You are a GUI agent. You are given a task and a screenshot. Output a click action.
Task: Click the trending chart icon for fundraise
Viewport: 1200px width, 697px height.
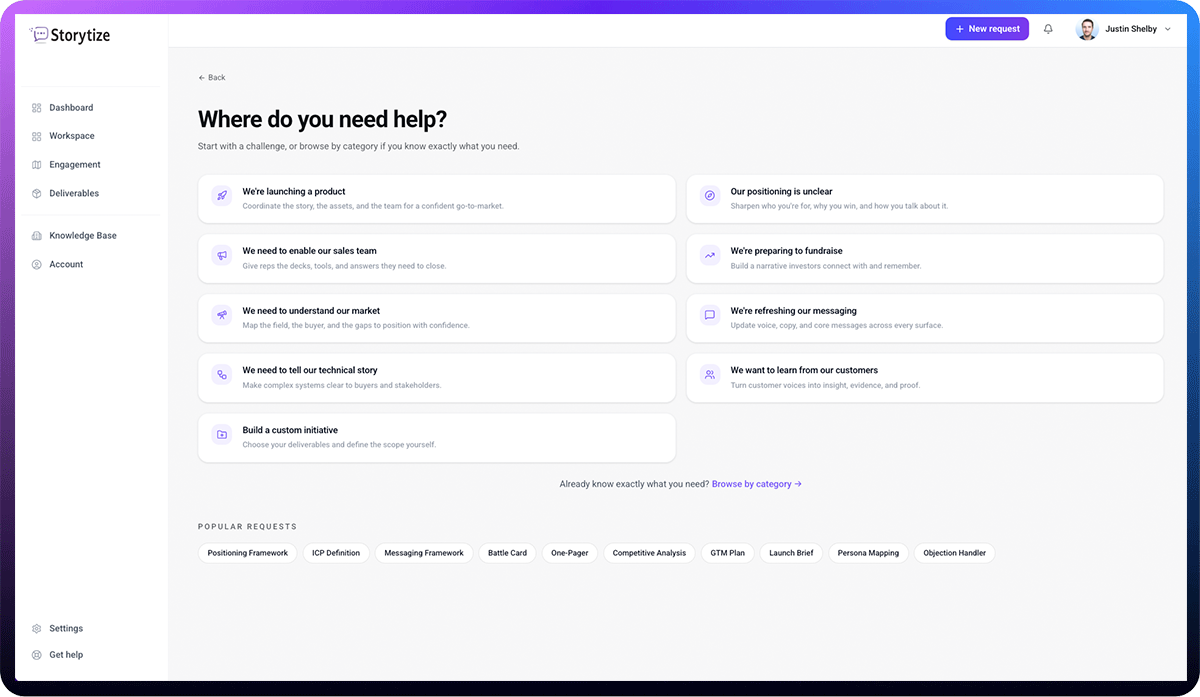(x=710, y=256)
